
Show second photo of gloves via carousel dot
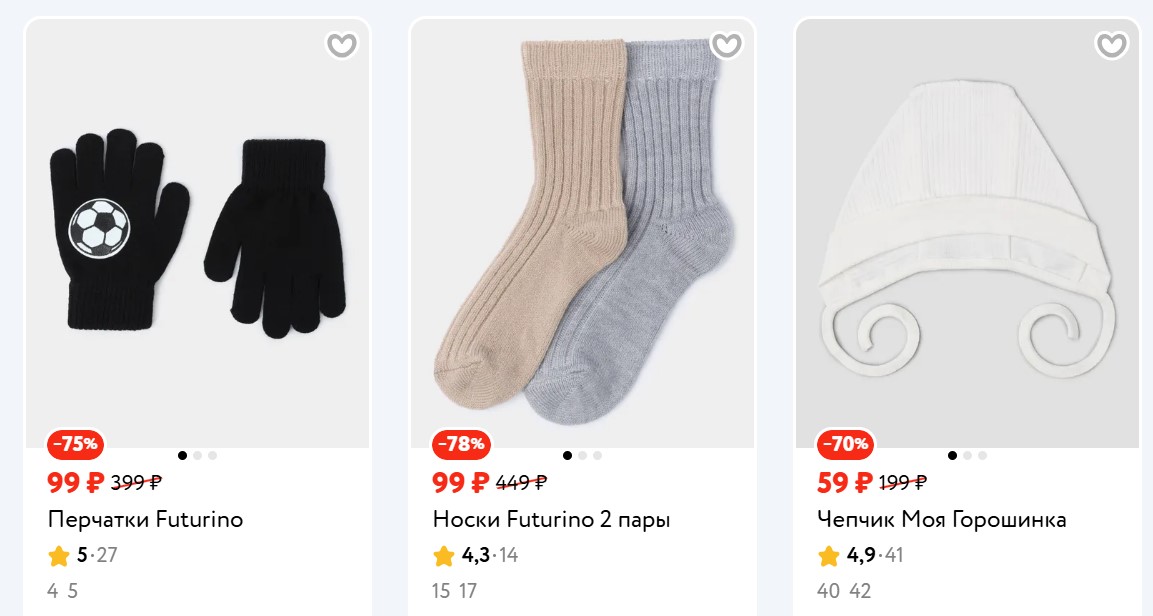coord(197,456)
